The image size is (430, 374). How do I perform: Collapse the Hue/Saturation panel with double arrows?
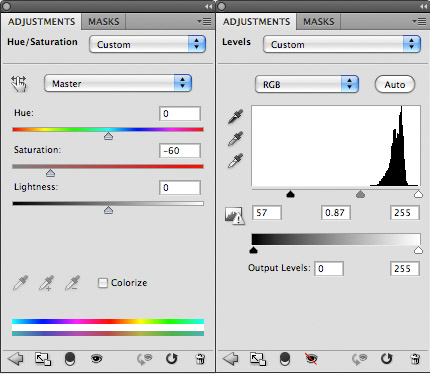pyautogui.click(x=209, y=6)
